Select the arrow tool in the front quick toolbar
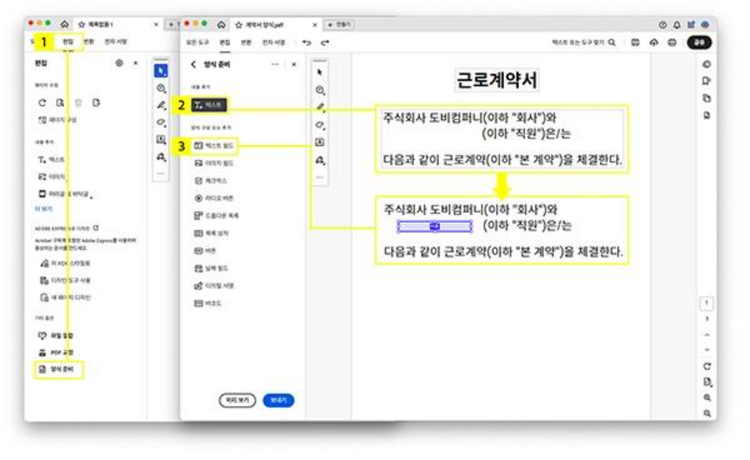 click(x=320, y=72)
